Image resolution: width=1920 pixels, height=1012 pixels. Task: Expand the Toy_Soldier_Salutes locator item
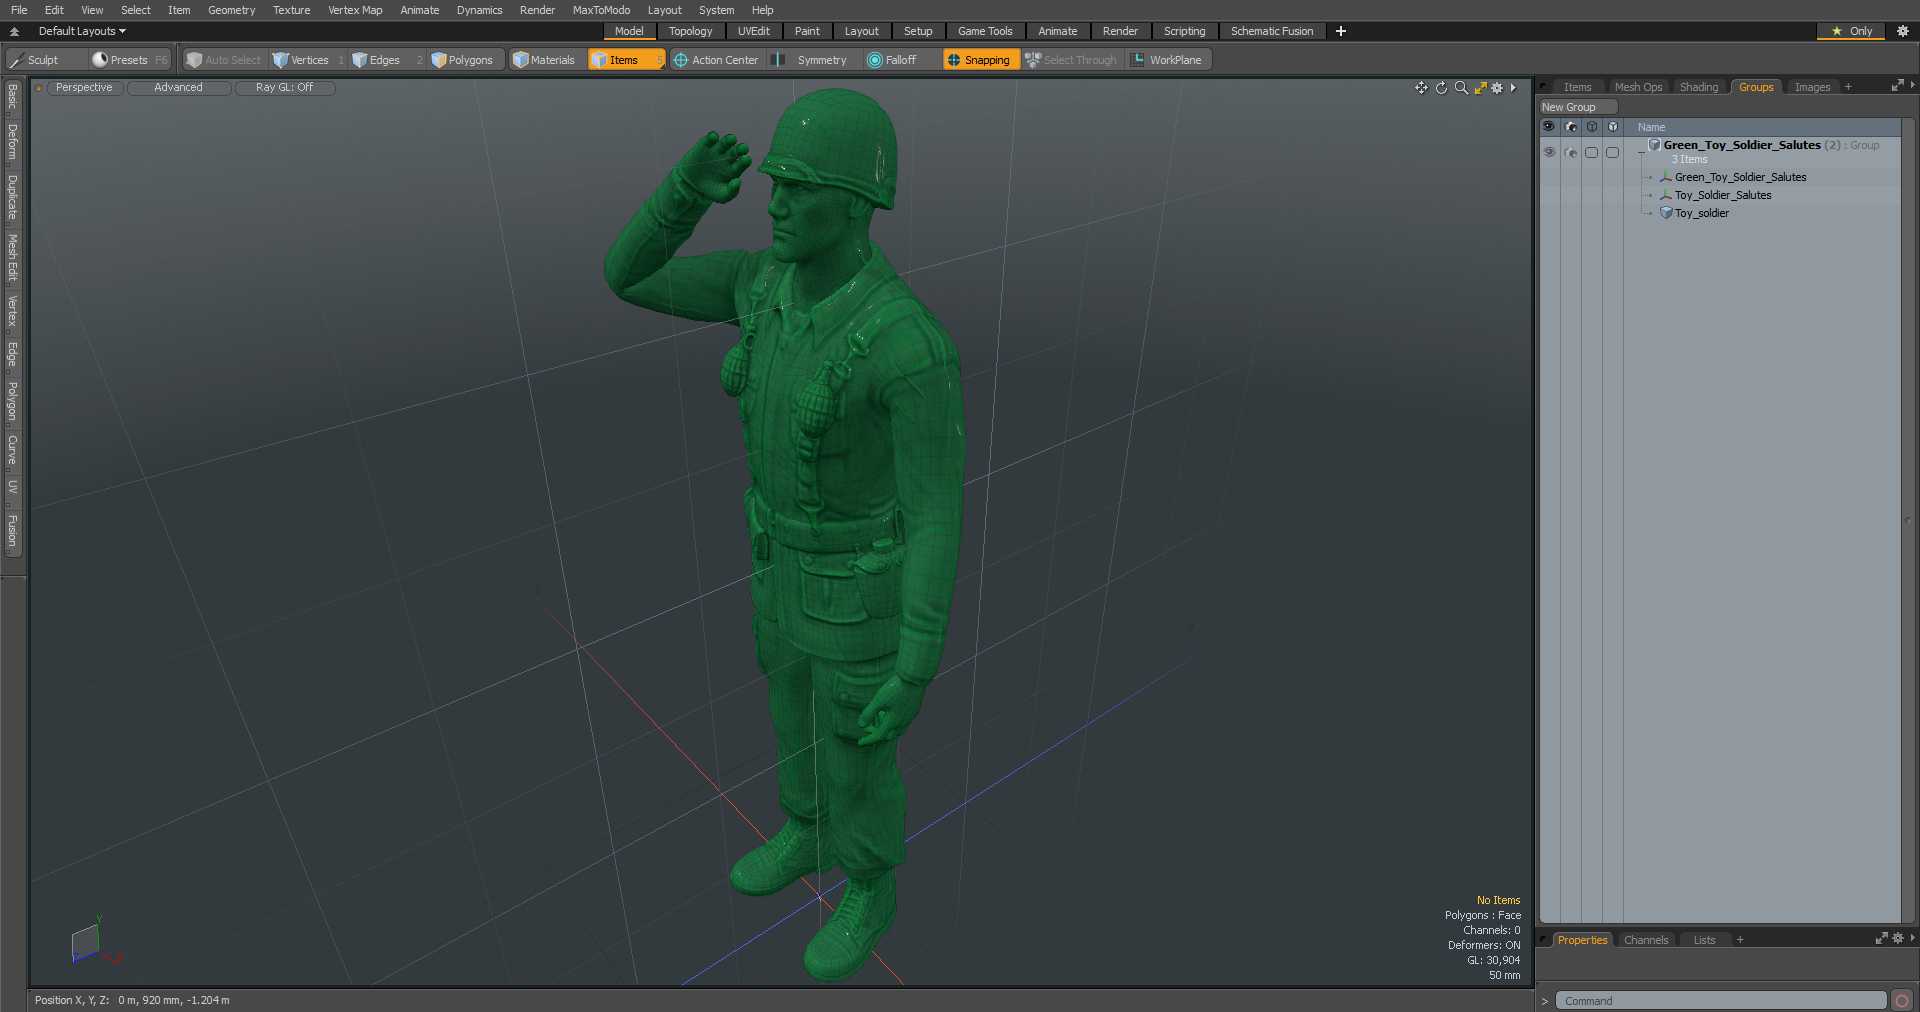click(x=1650, y=195)
